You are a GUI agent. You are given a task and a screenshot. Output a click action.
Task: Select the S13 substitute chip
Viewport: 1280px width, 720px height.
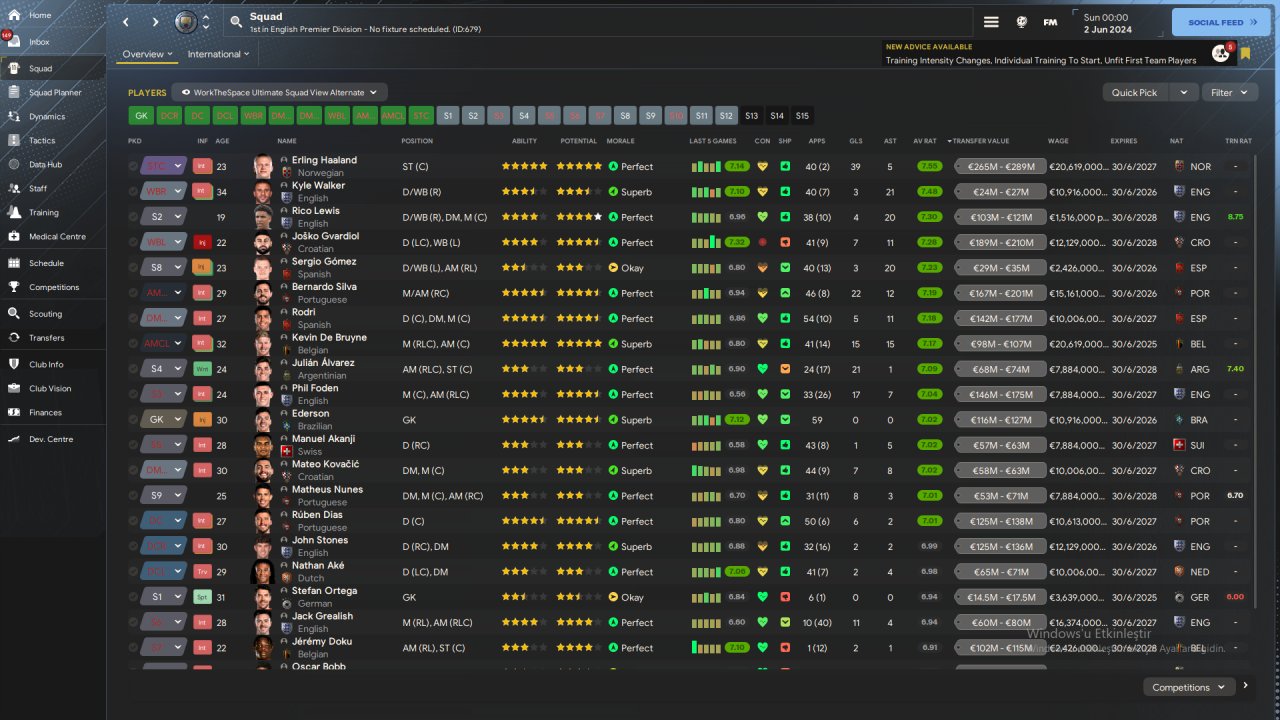[x=752, y=116]
